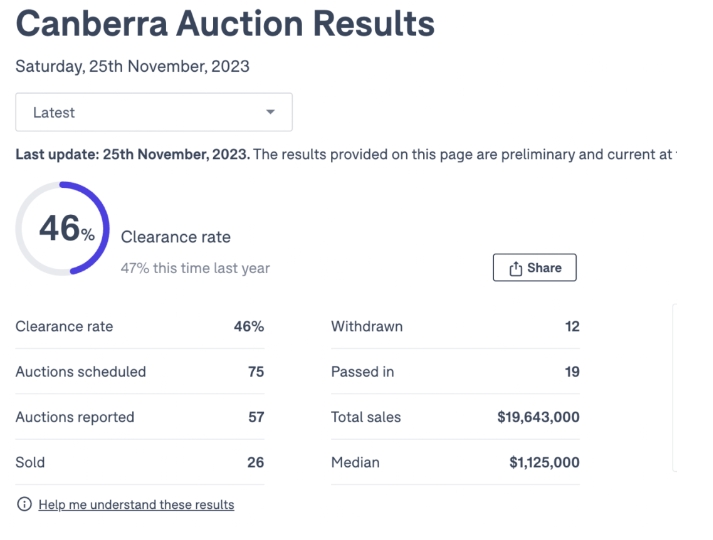Click the share icon in Share button

pos(516,268)
